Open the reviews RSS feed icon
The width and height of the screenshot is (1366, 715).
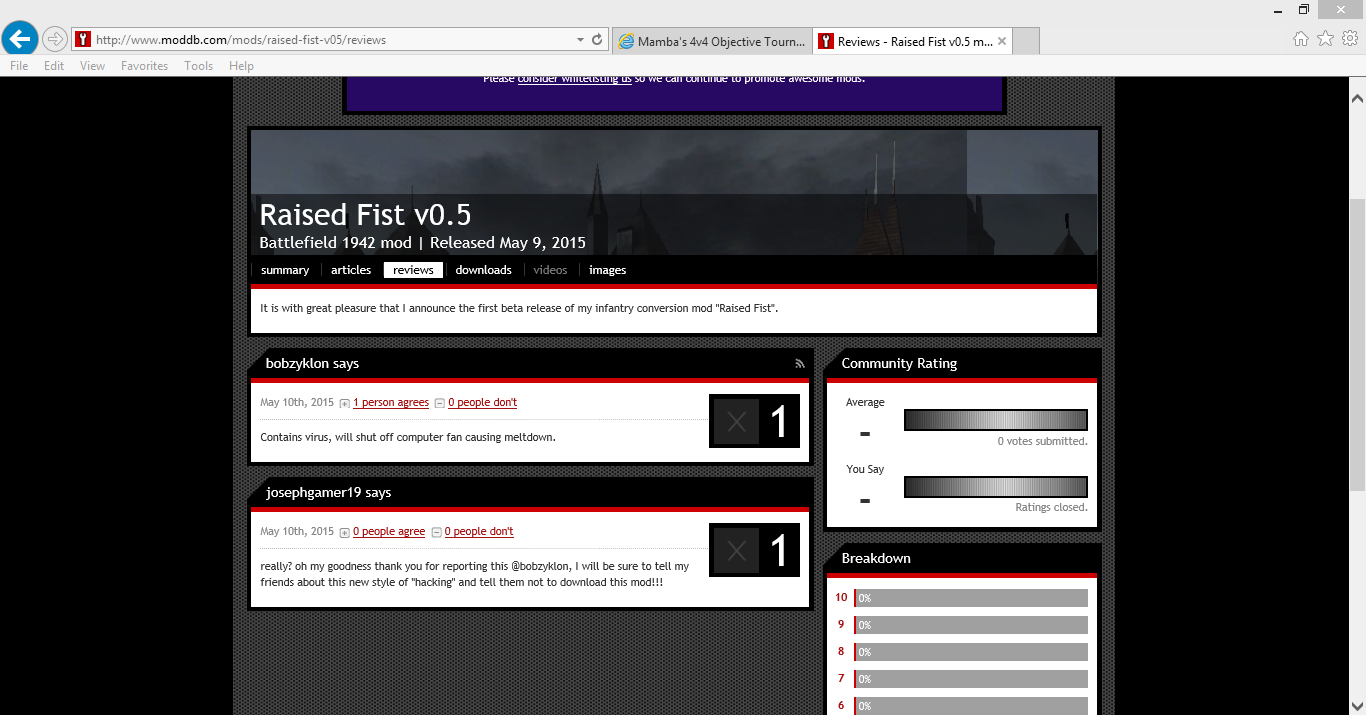[799, 364]
